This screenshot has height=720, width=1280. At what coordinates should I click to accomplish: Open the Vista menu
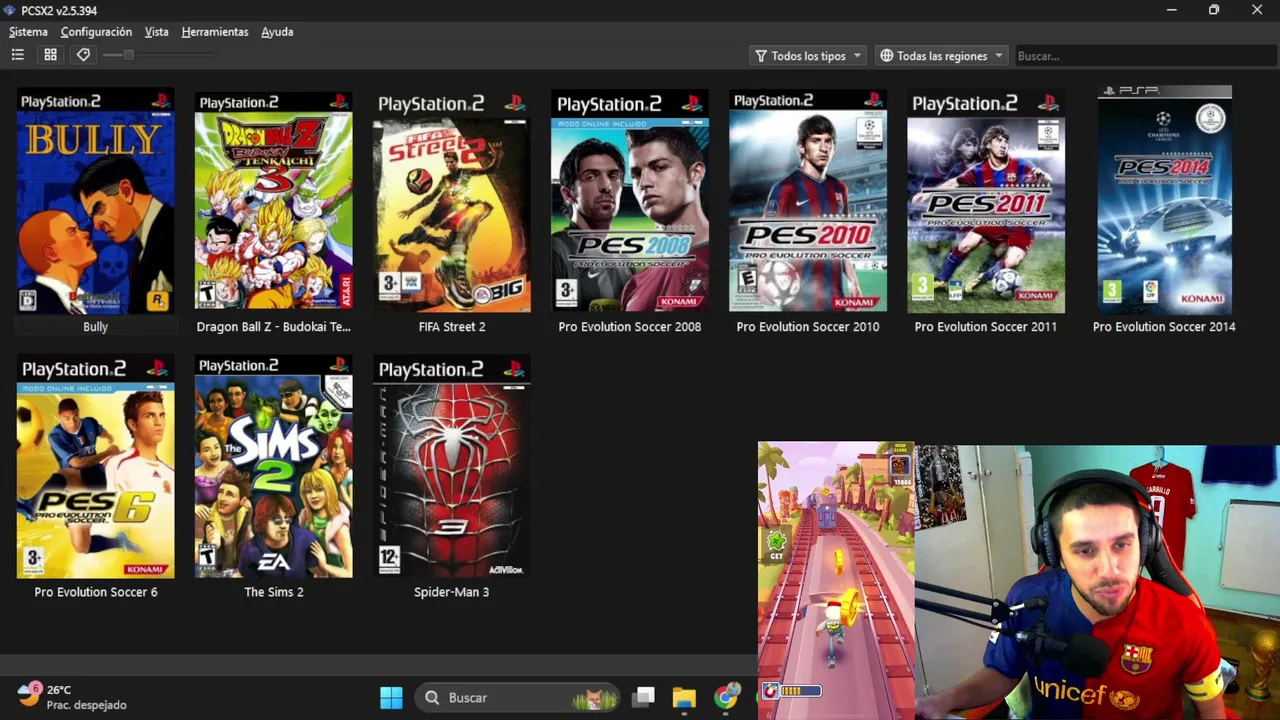click(156, 32)
